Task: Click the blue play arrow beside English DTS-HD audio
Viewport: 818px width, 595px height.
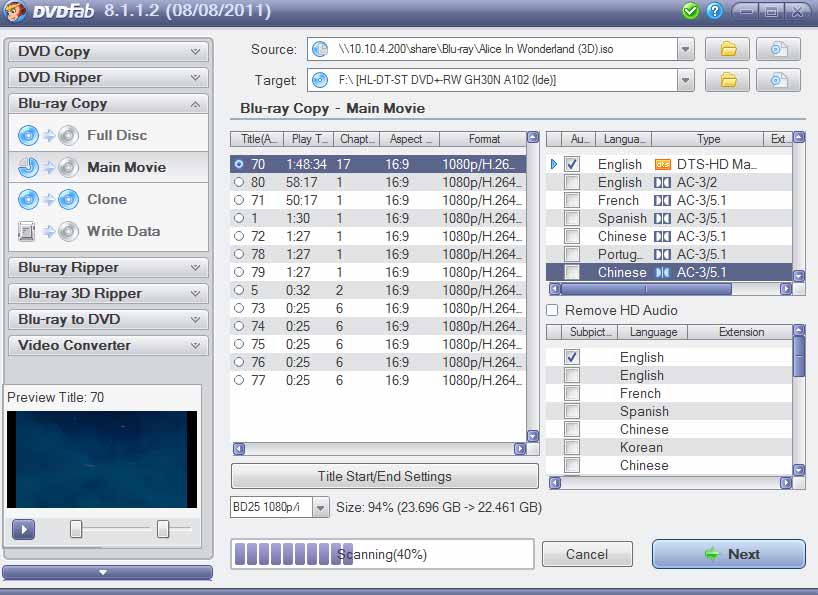Action: 554,165
